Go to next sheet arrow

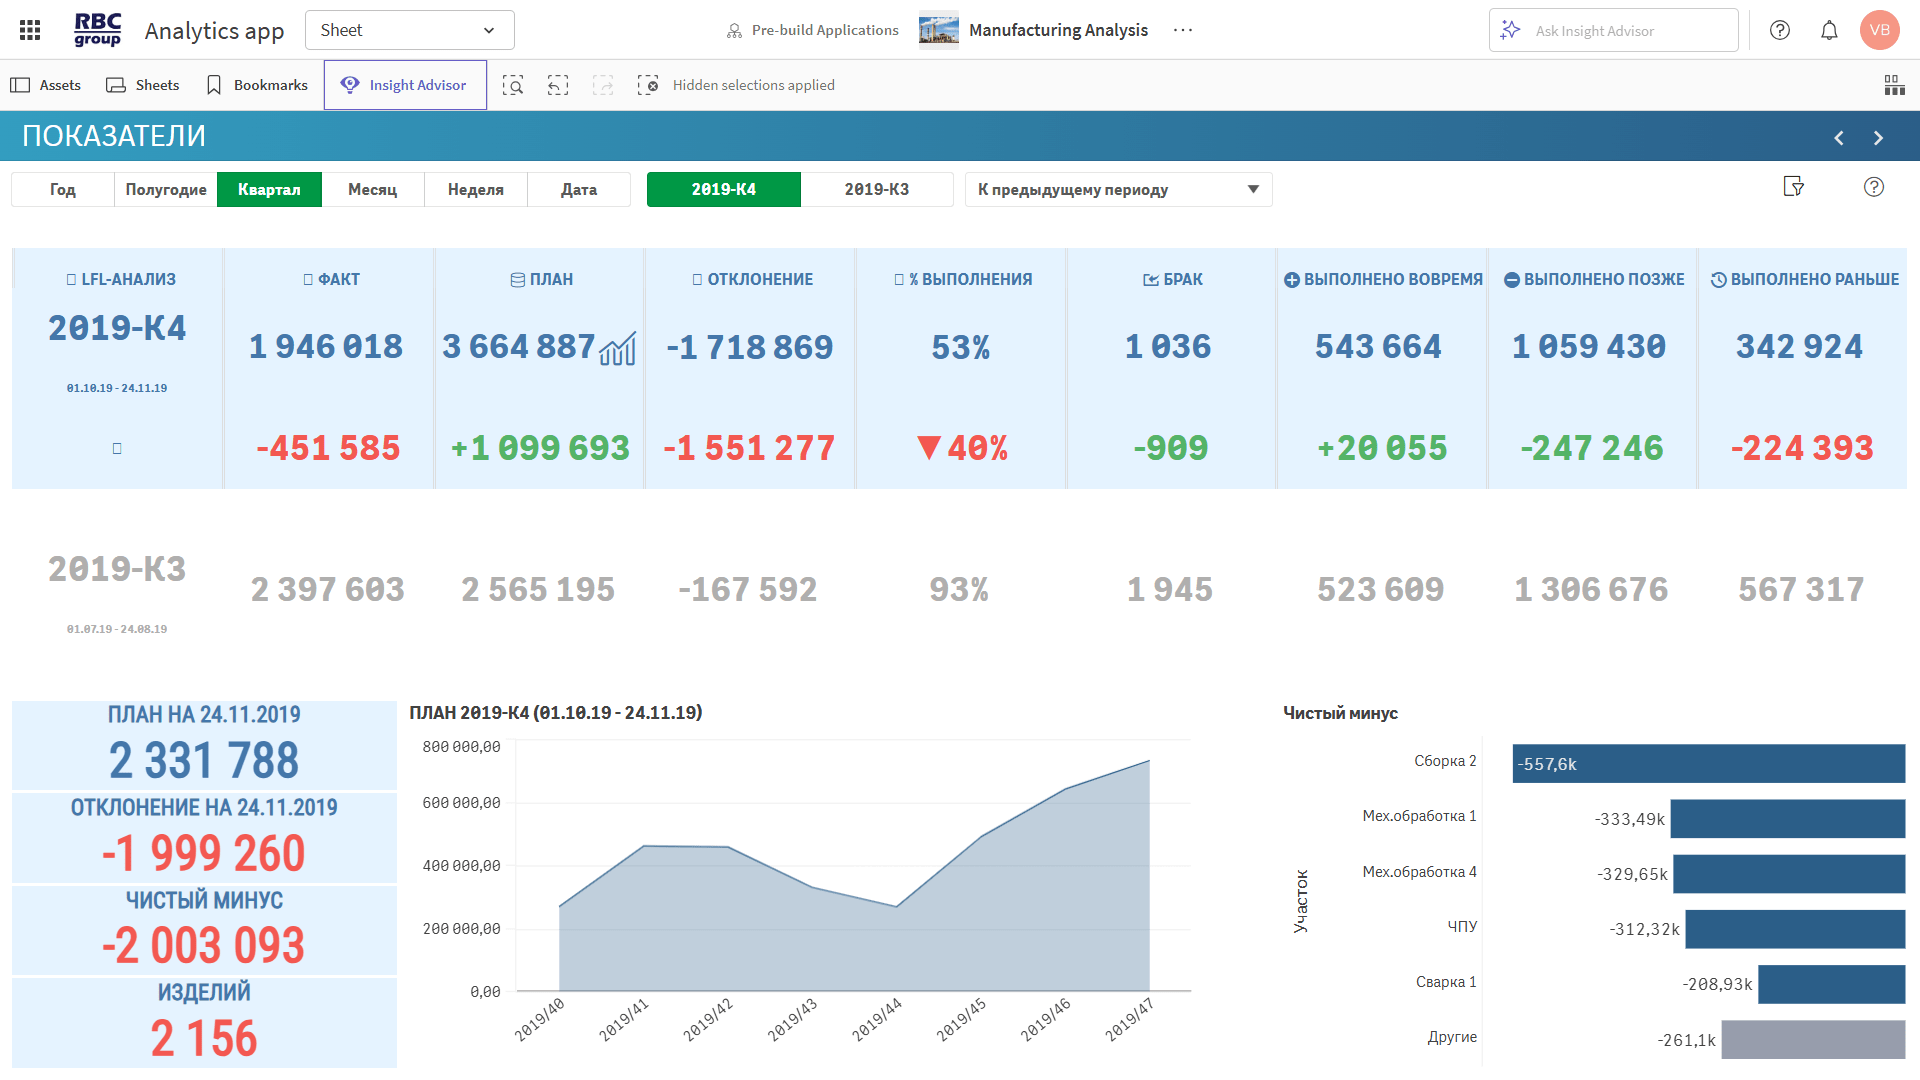point(1878,138)
